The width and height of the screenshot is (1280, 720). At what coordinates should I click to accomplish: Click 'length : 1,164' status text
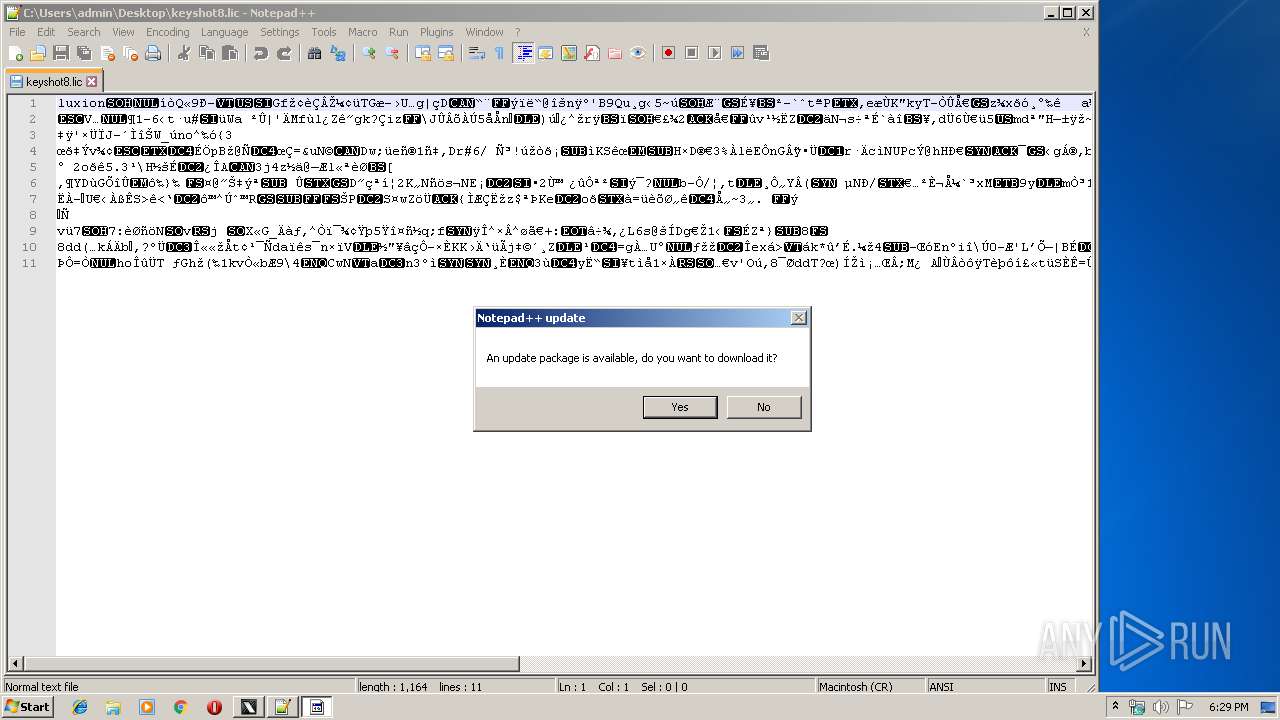[391, 687]
